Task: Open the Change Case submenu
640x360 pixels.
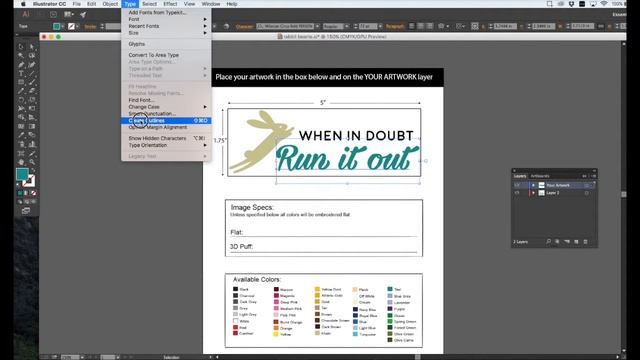Action: click(166, 107)
